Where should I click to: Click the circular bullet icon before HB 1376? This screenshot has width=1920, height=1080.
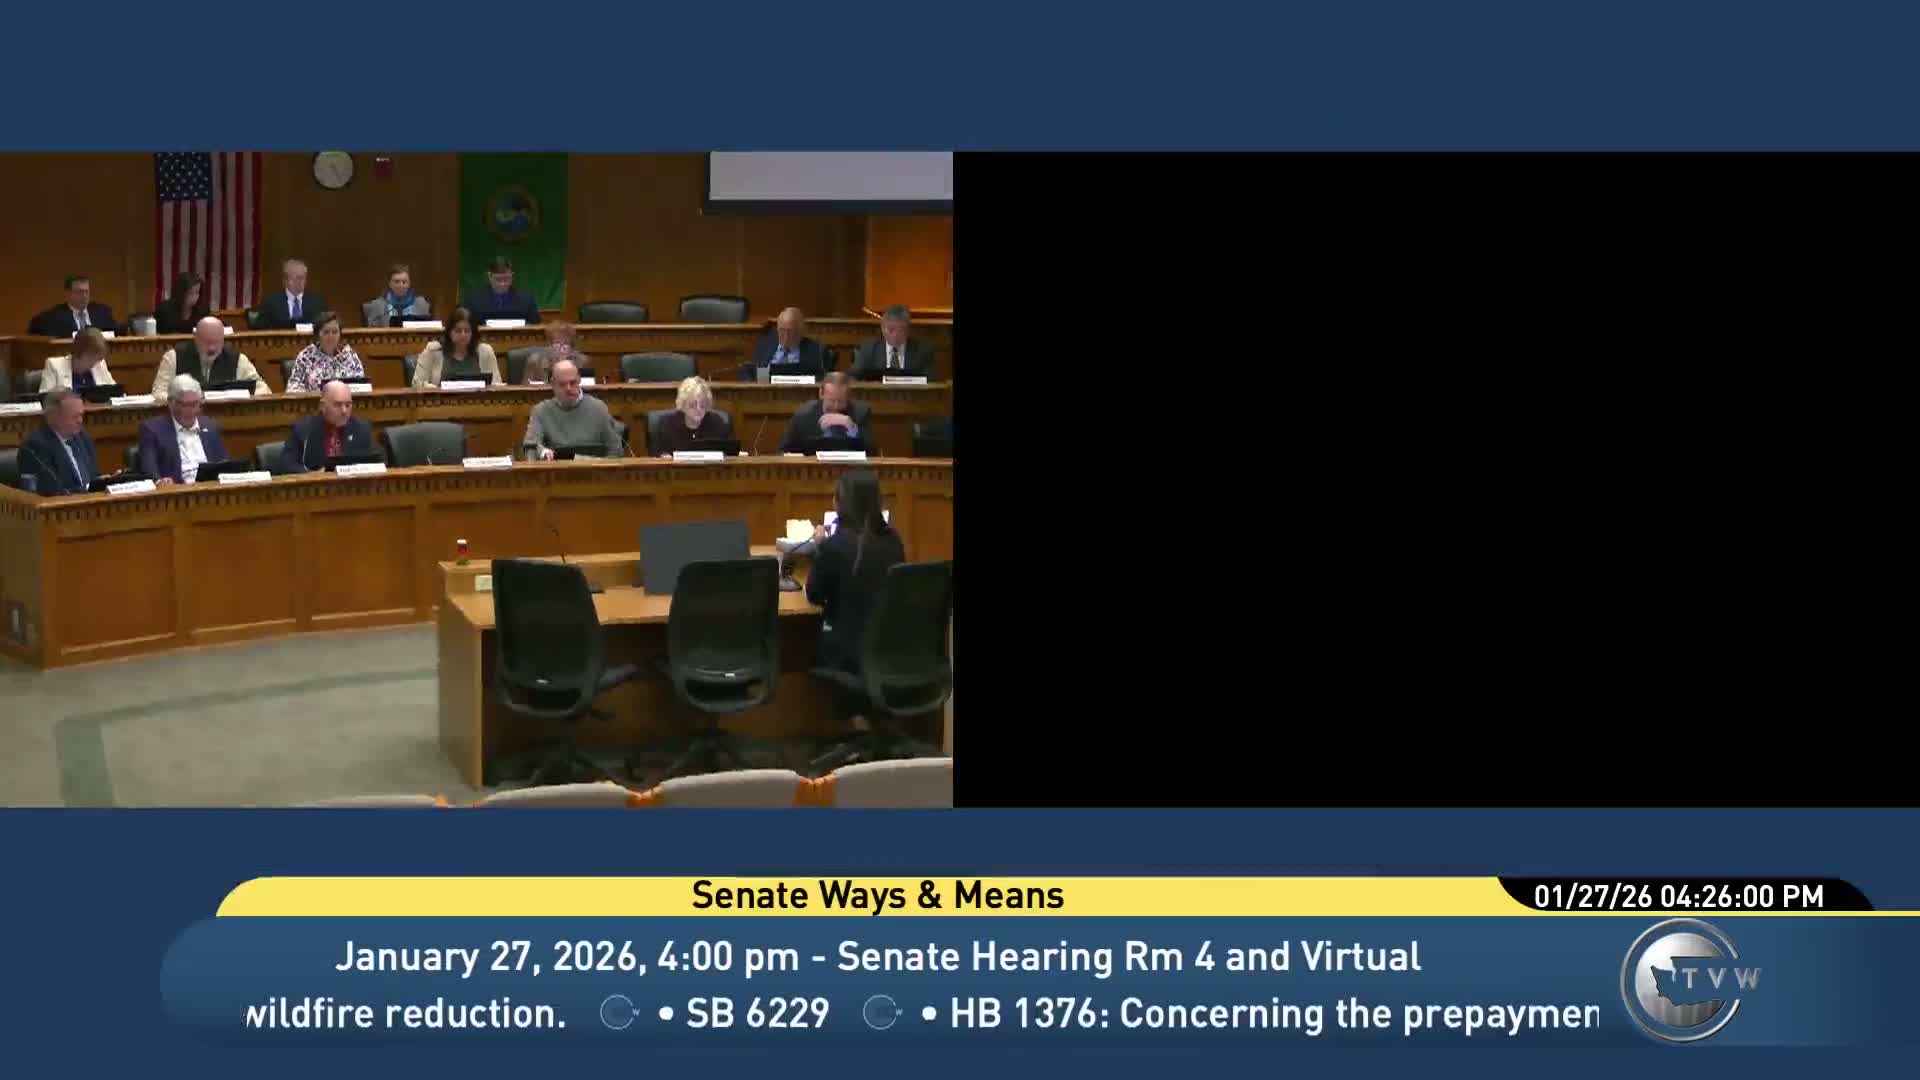pyautogui.click(x=881, y=1013)
